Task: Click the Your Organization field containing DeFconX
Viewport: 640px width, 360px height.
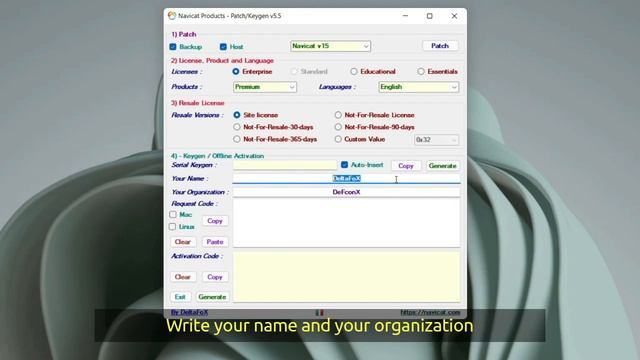Action: click(x=347, y=192)
